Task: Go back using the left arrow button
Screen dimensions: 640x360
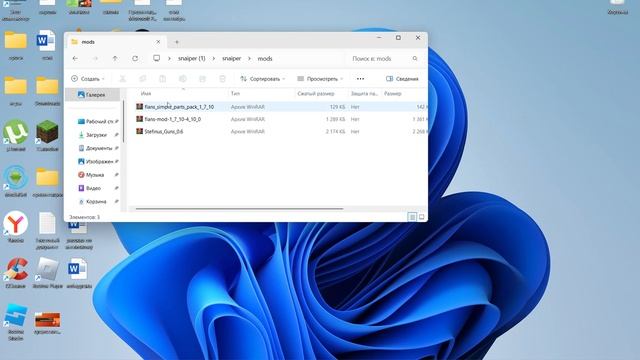Action: (x=75, y=58)
